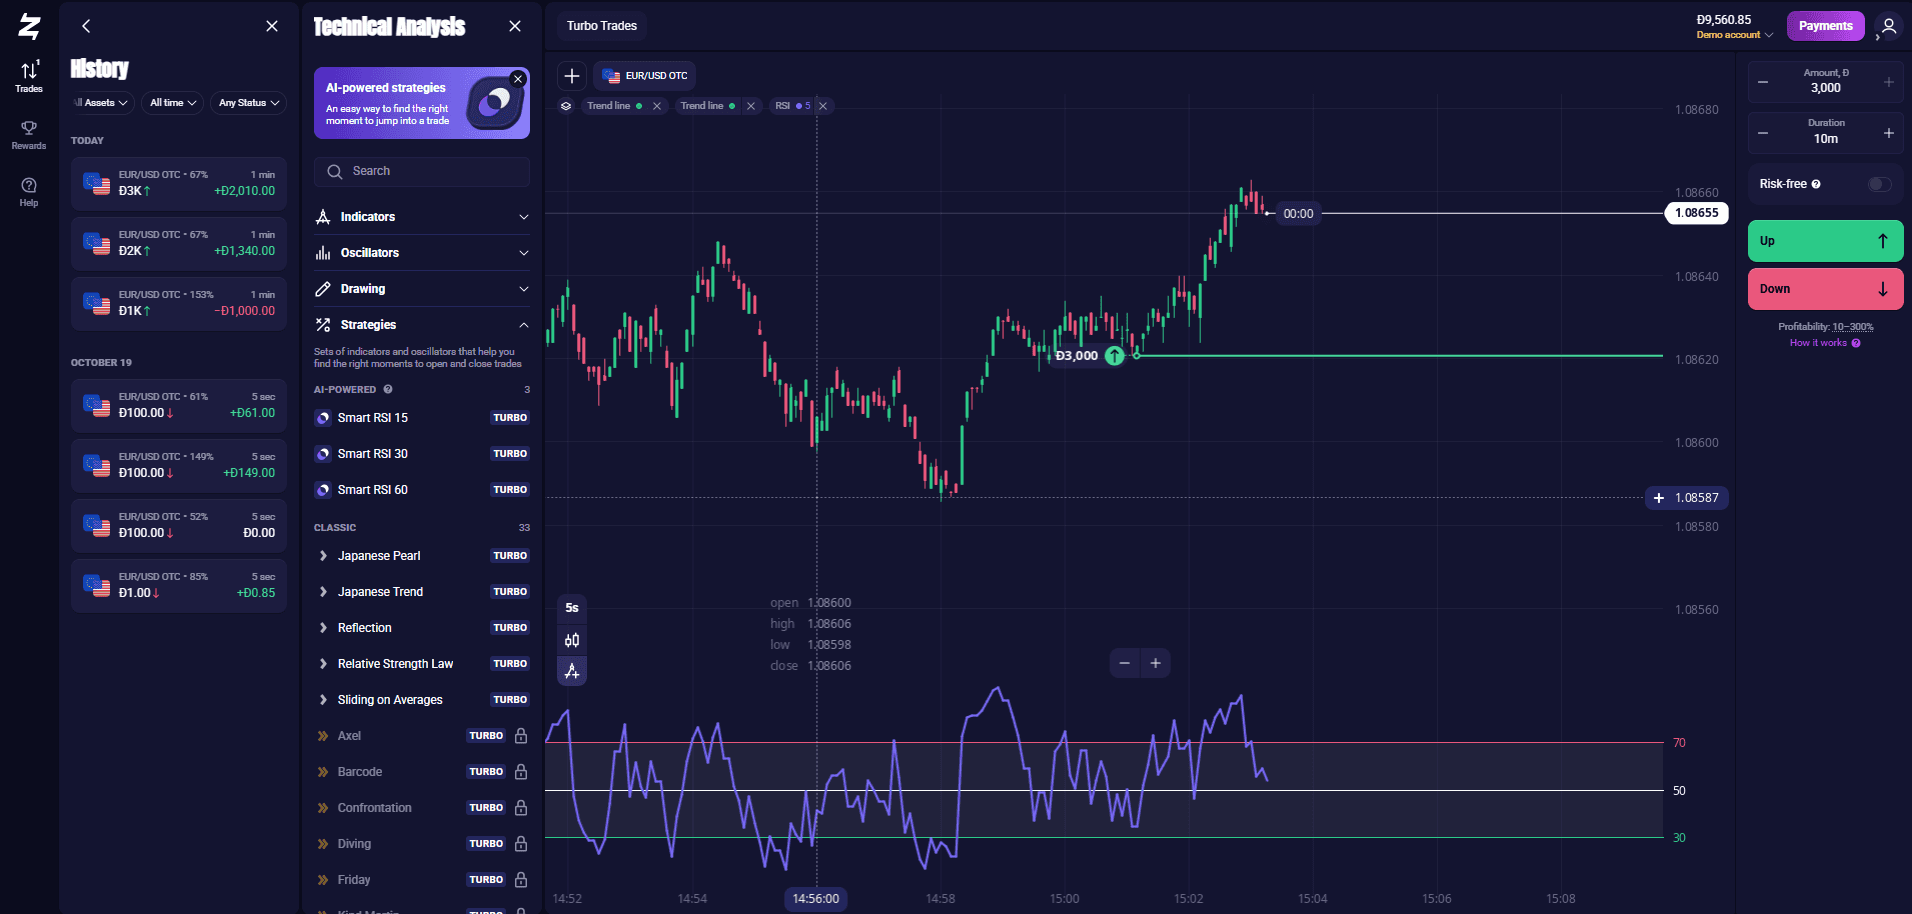Image resolution: width=1912 pixels, height=914 pixels.
Task: Select the Turbo Trades tab
Action: pos(602,26)
